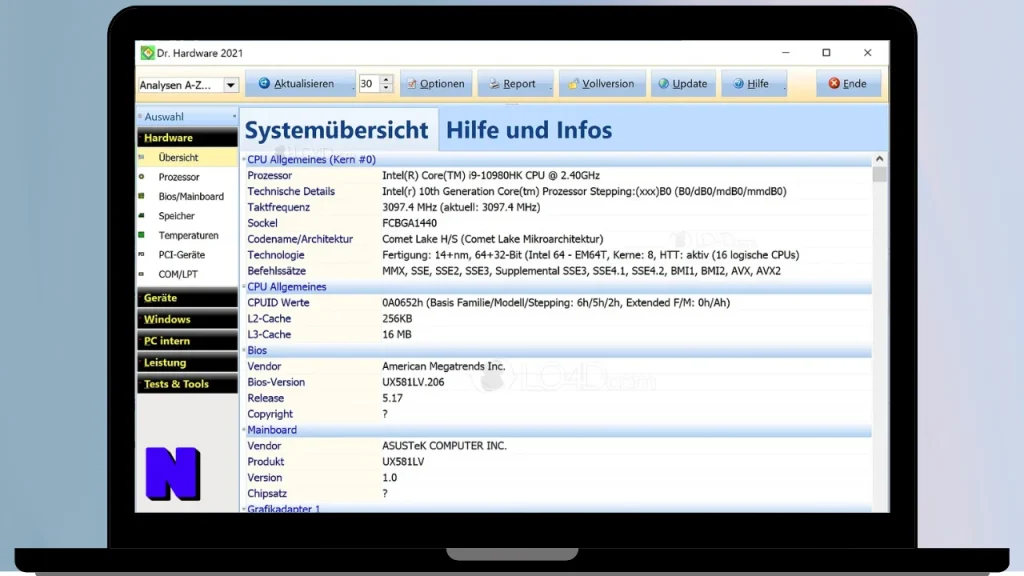Increase the refresh interval with up arrow
This screenshot has height=576, width=1024.
(x=386, y=80)
